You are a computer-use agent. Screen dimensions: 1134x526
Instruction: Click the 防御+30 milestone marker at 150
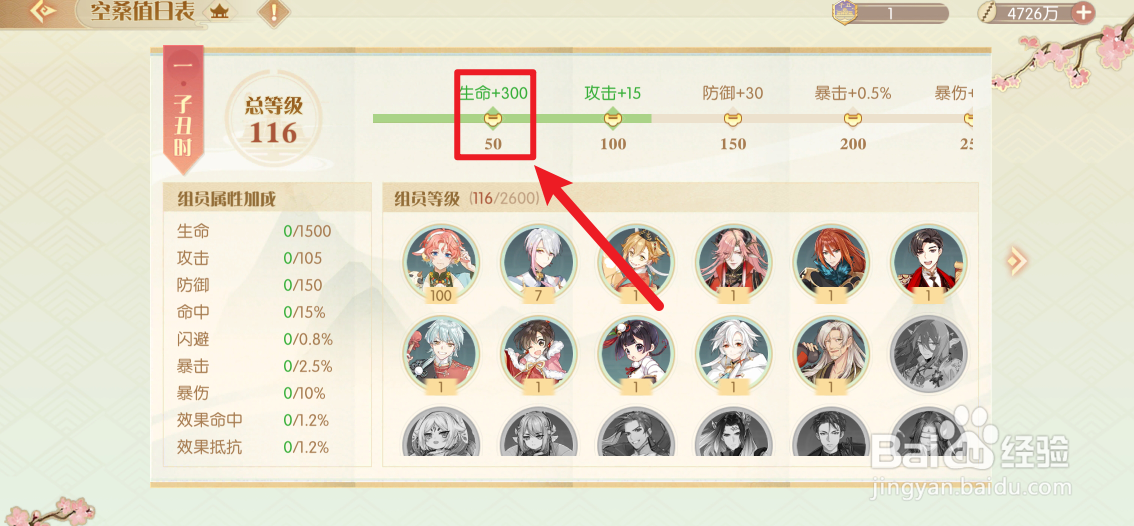(x=733, y=118)
